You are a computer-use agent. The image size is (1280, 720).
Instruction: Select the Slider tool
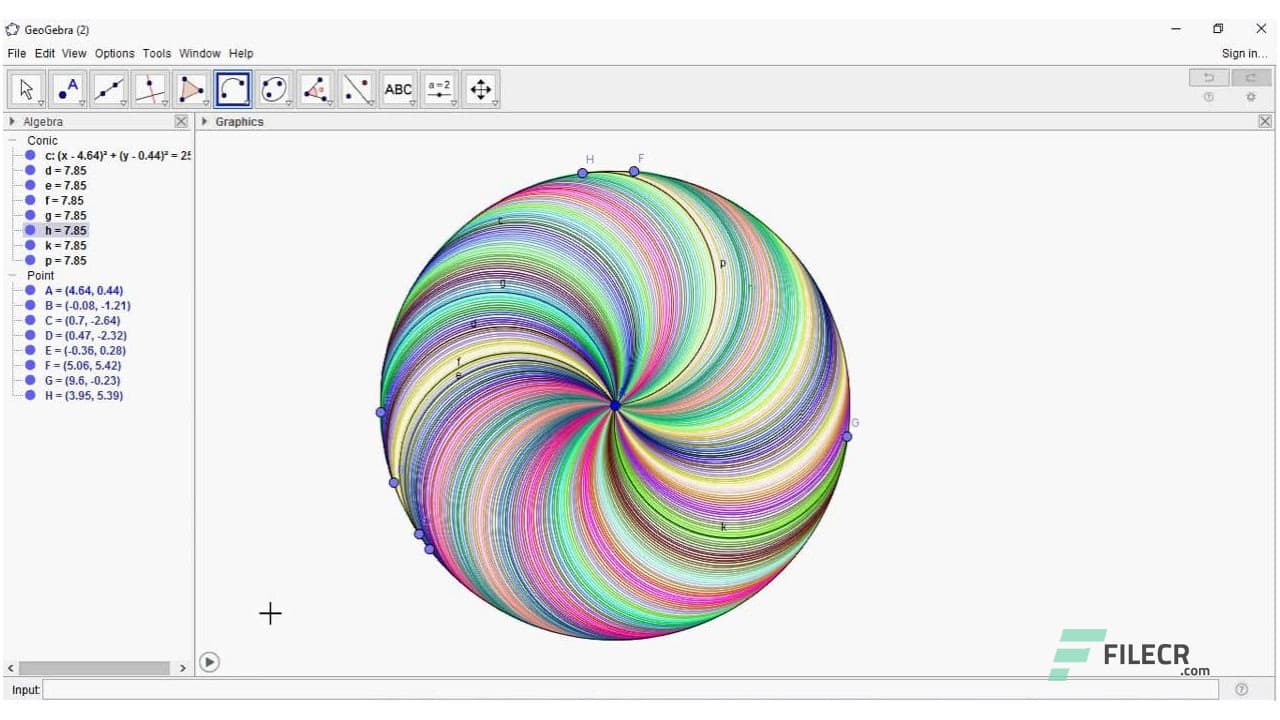(x=440, y=88)
